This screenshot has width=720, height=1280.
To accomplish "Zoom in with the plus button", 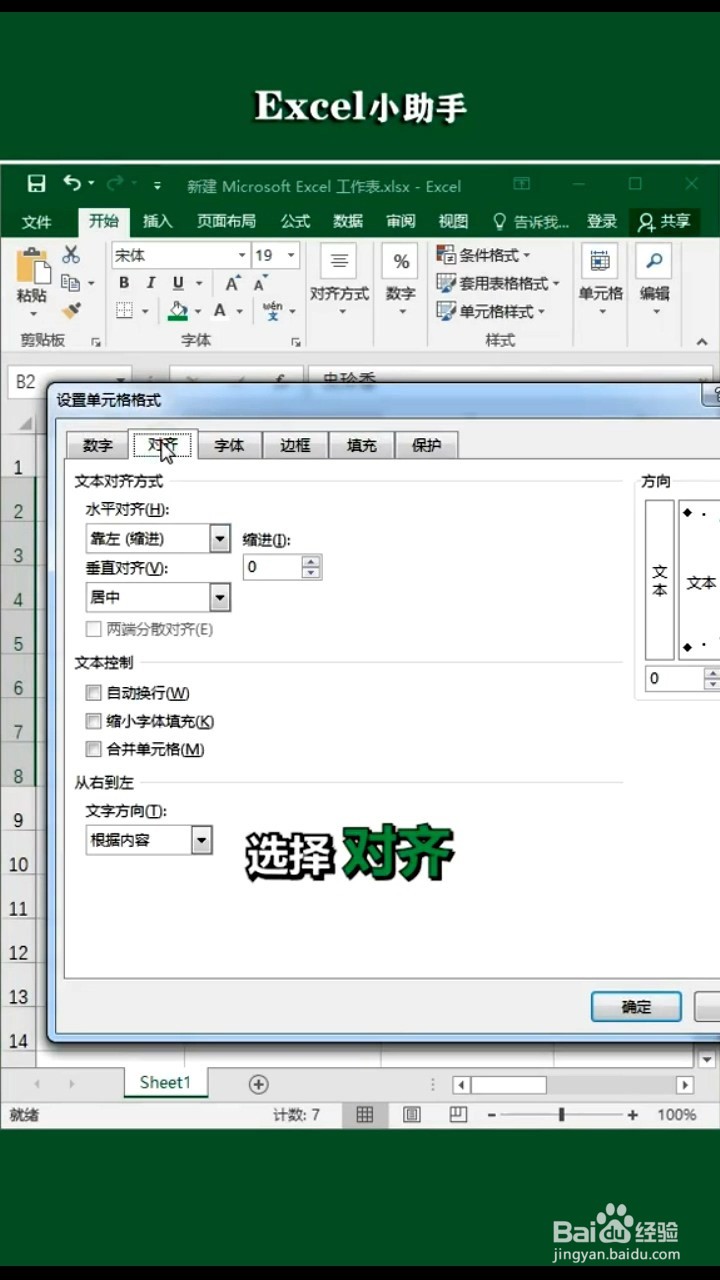I will pos(633,1114).
